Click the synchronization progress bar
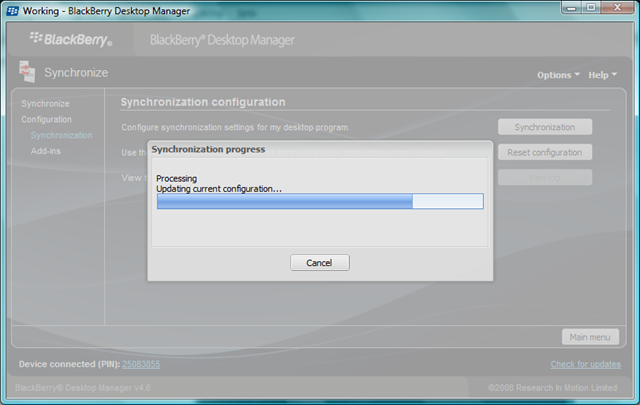This screenshot has width=640, height=405. (x=320, y=201)
